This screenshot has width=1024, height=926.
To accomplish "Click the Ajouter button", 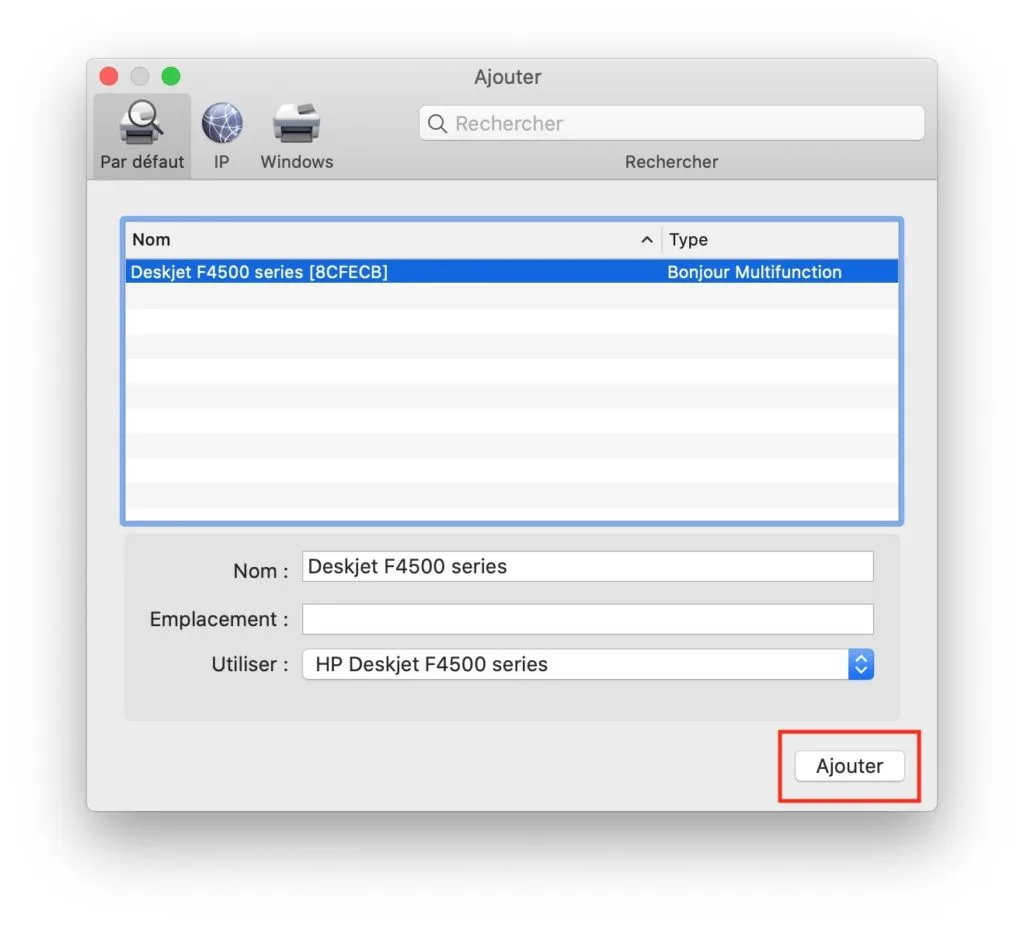I will [x=849, y=765].
